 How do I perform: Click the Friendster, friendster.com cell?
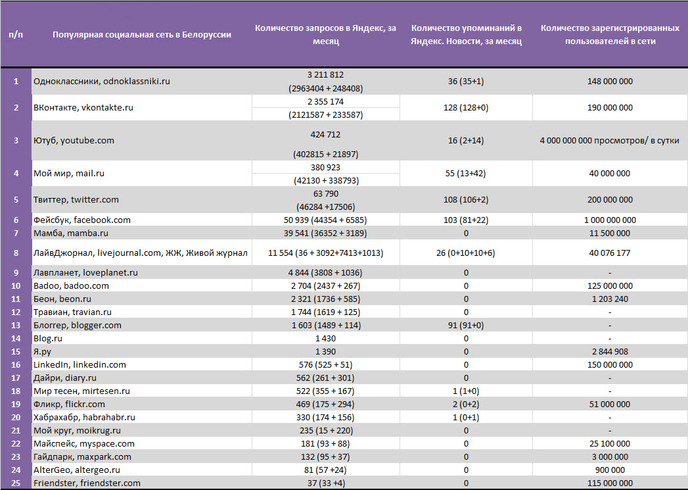point(142,483)
